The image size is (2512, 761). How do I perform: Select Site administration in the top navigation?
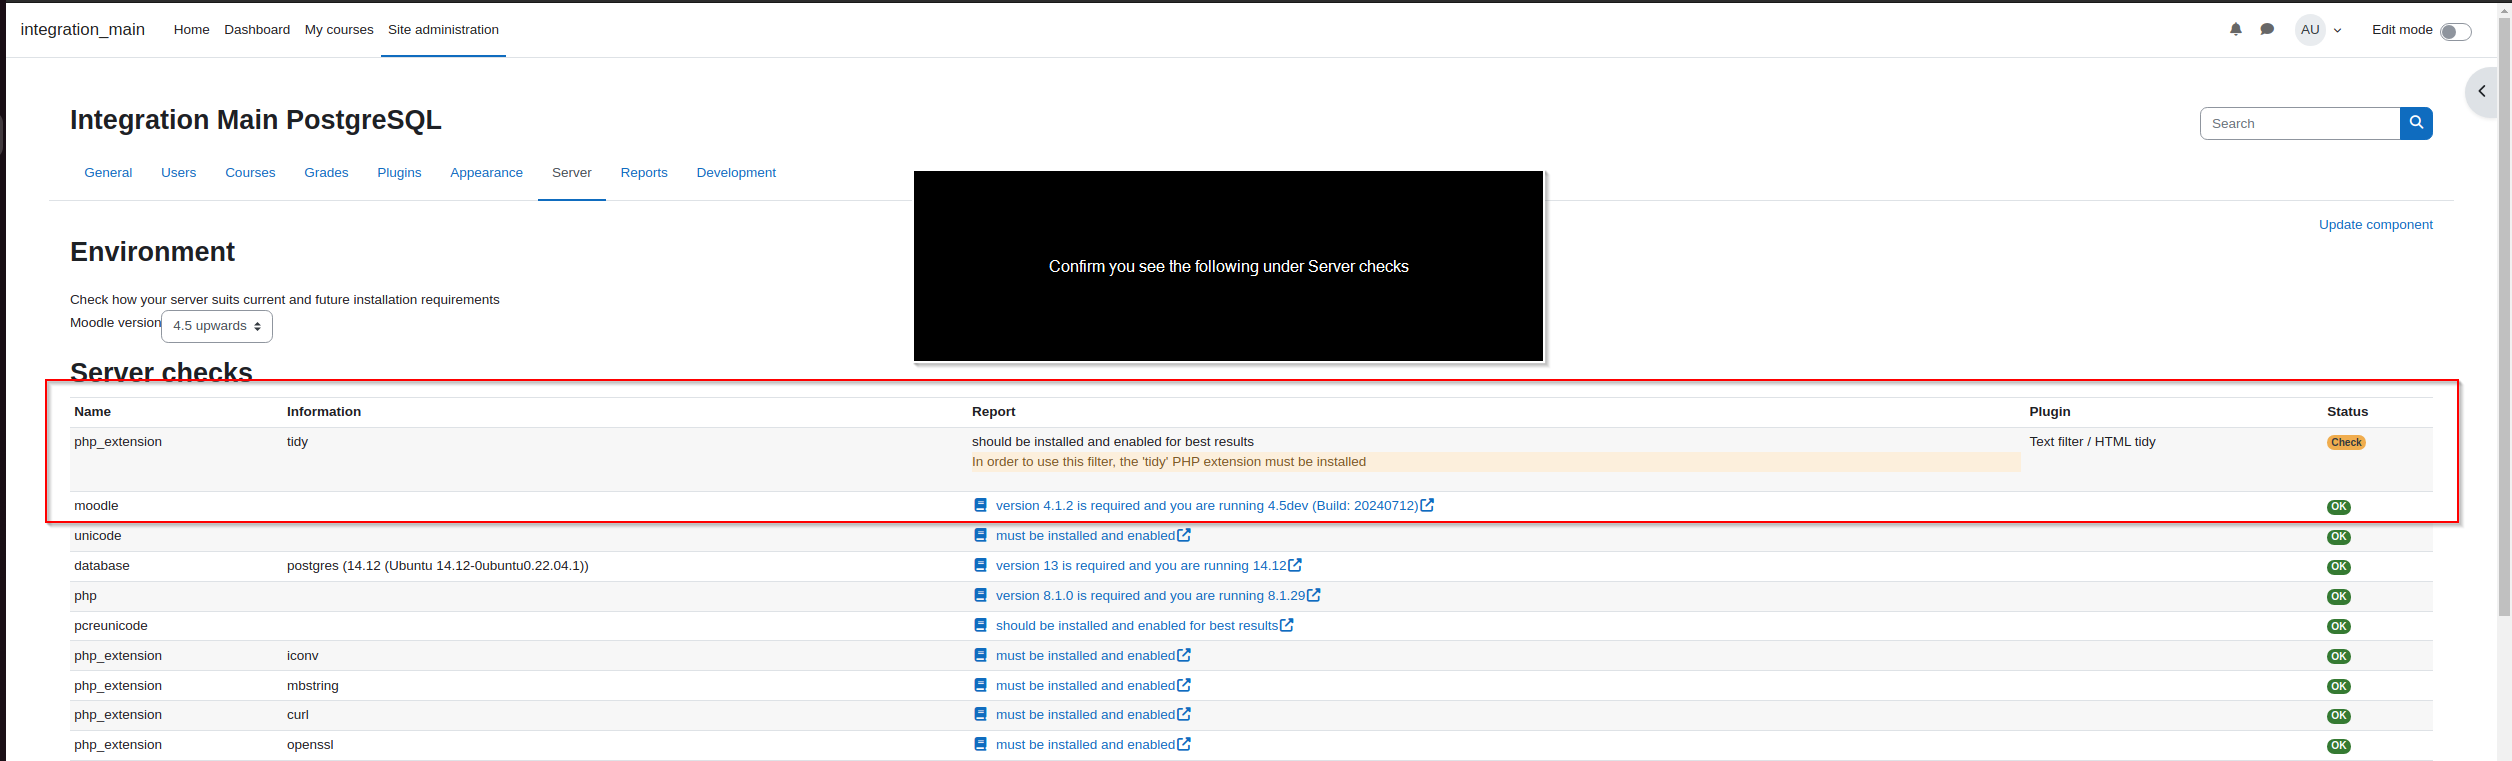(x=443, y=30)
